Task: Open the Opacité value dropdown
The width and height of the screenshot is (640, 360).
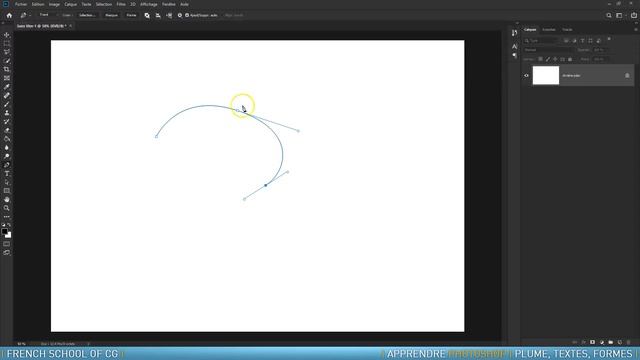Action: pyautogui.click(x=601, y=50)
